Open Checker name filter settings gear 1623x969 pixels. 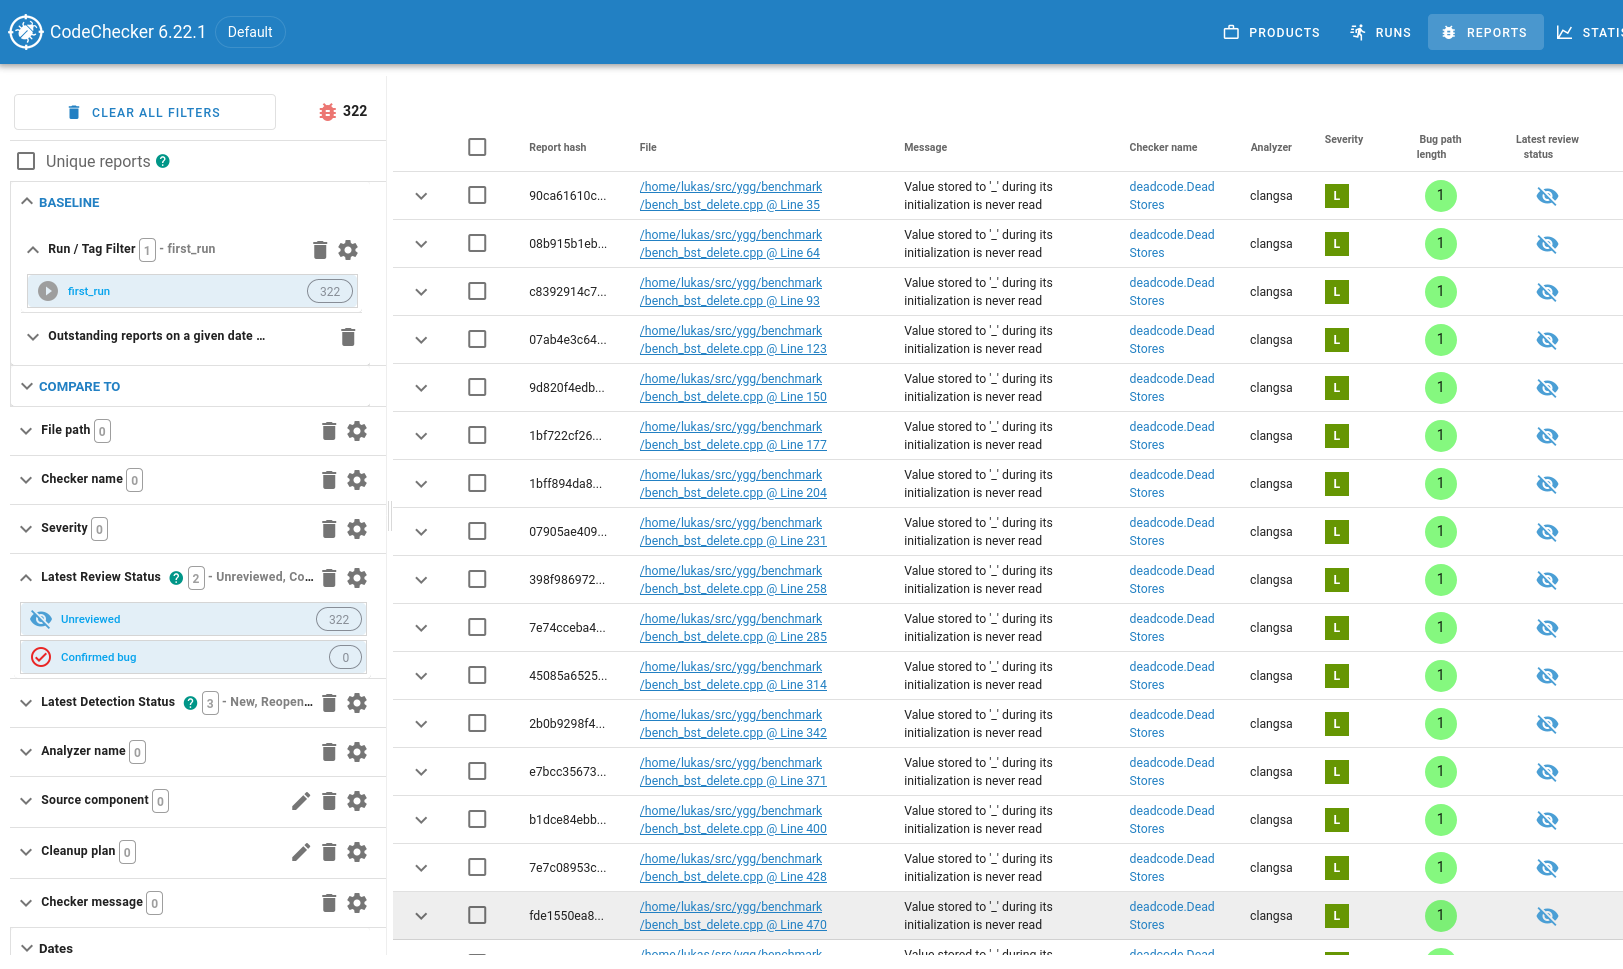point(357,480)
